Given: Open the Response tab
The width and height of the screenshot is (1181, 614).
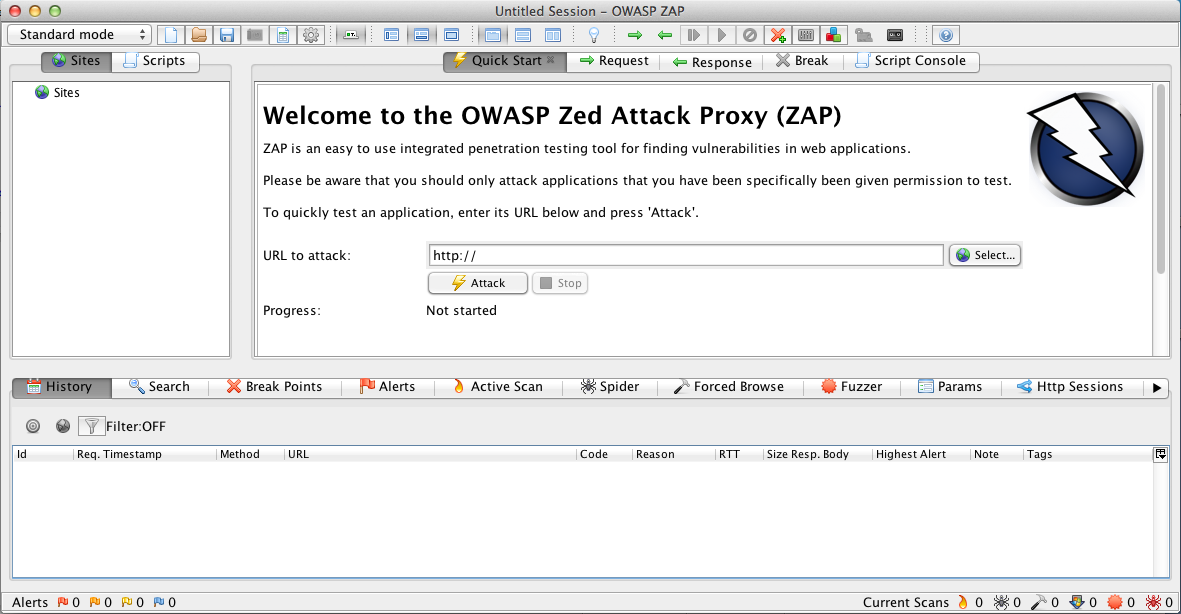Looking at the screenshot, I should point(712,62).
